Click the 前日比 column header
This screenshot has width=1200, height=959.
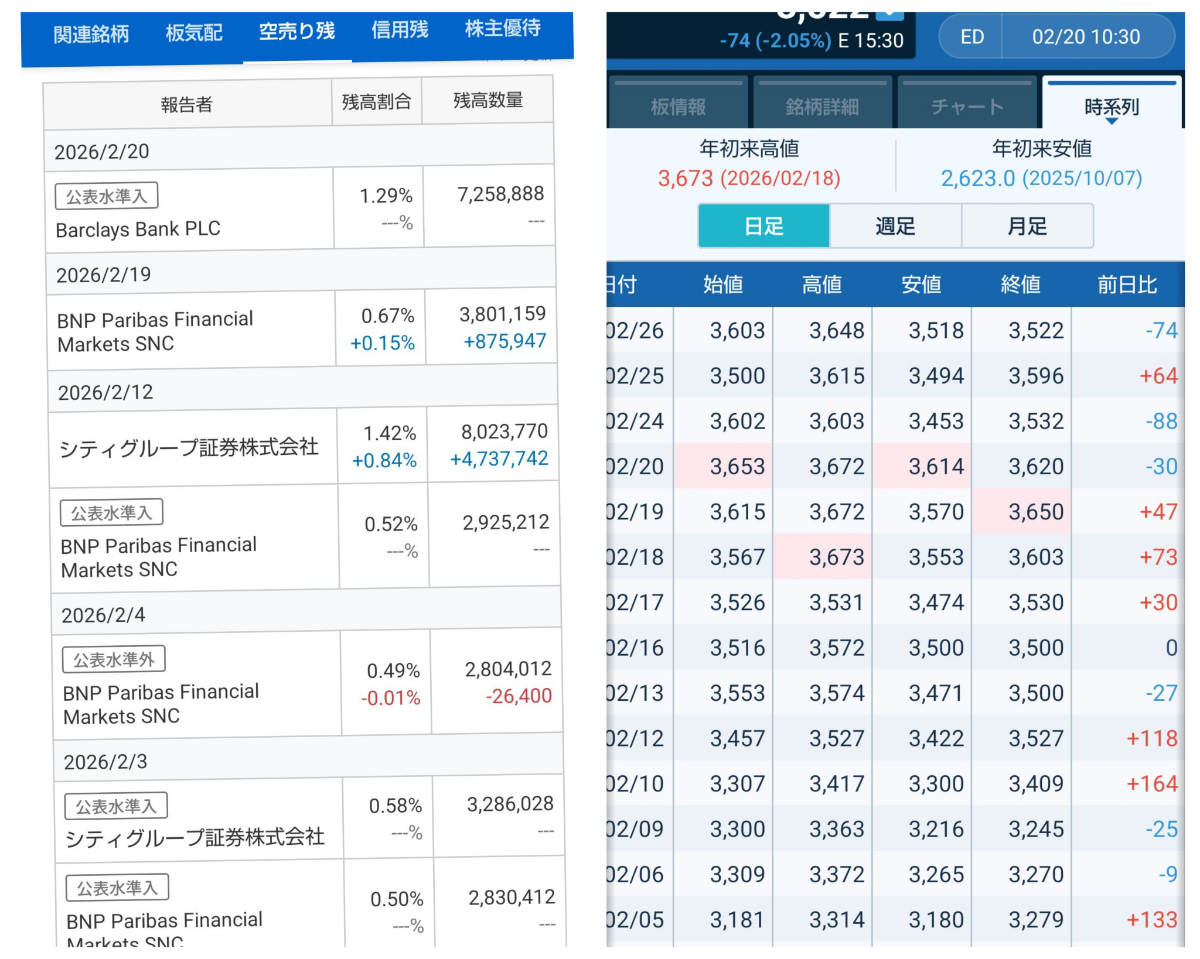pyautogui.click(x=1127, y=285)
